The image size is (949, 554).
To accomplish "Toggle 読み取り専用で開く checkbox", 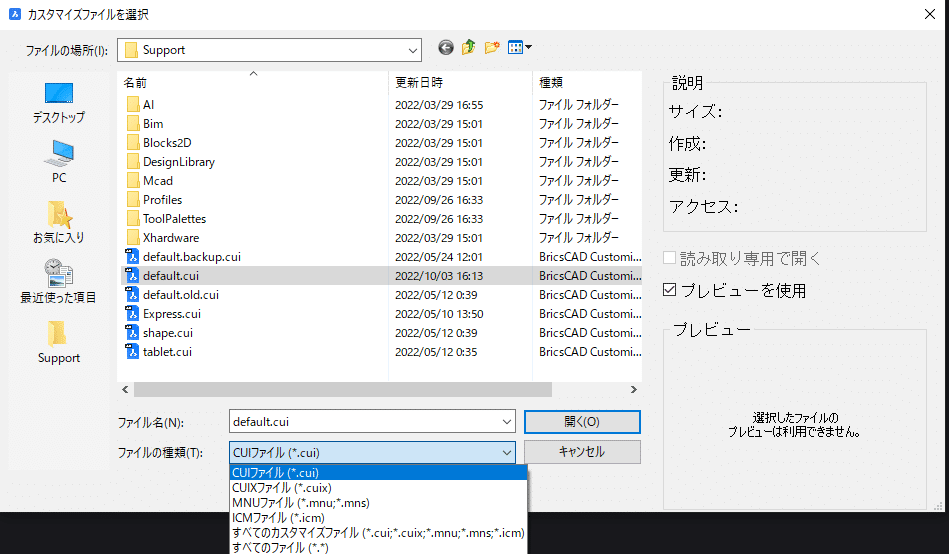I will 669,258.
